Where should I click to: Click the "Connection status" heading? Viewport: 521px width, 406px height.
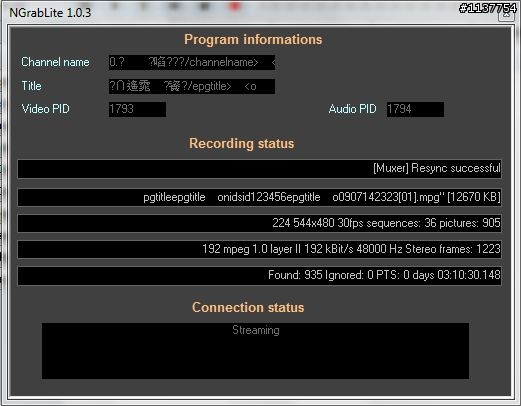(248, 307)
